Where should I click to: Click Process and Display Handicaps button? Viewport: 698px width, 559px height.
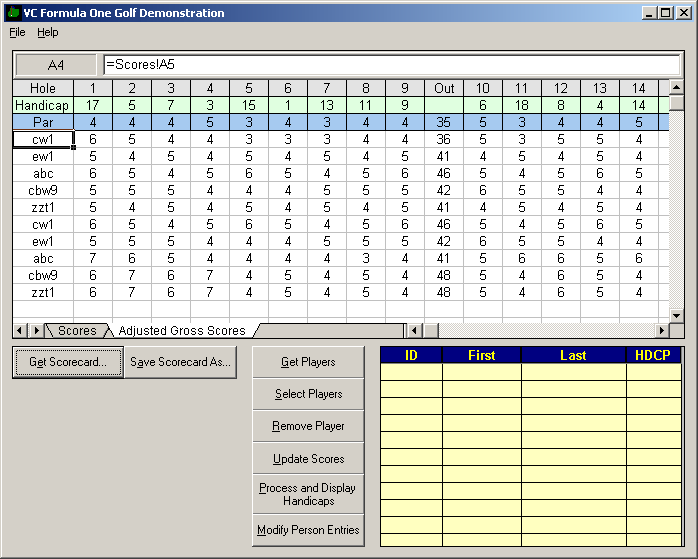click(x=308, y=494)
